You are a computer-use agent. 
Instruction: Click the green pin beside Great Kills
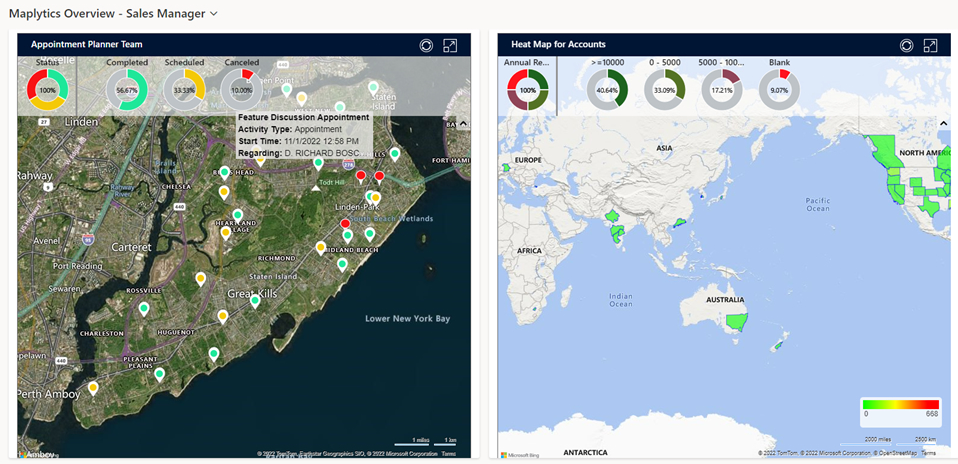pyautogui.click(x=255, y=301)
